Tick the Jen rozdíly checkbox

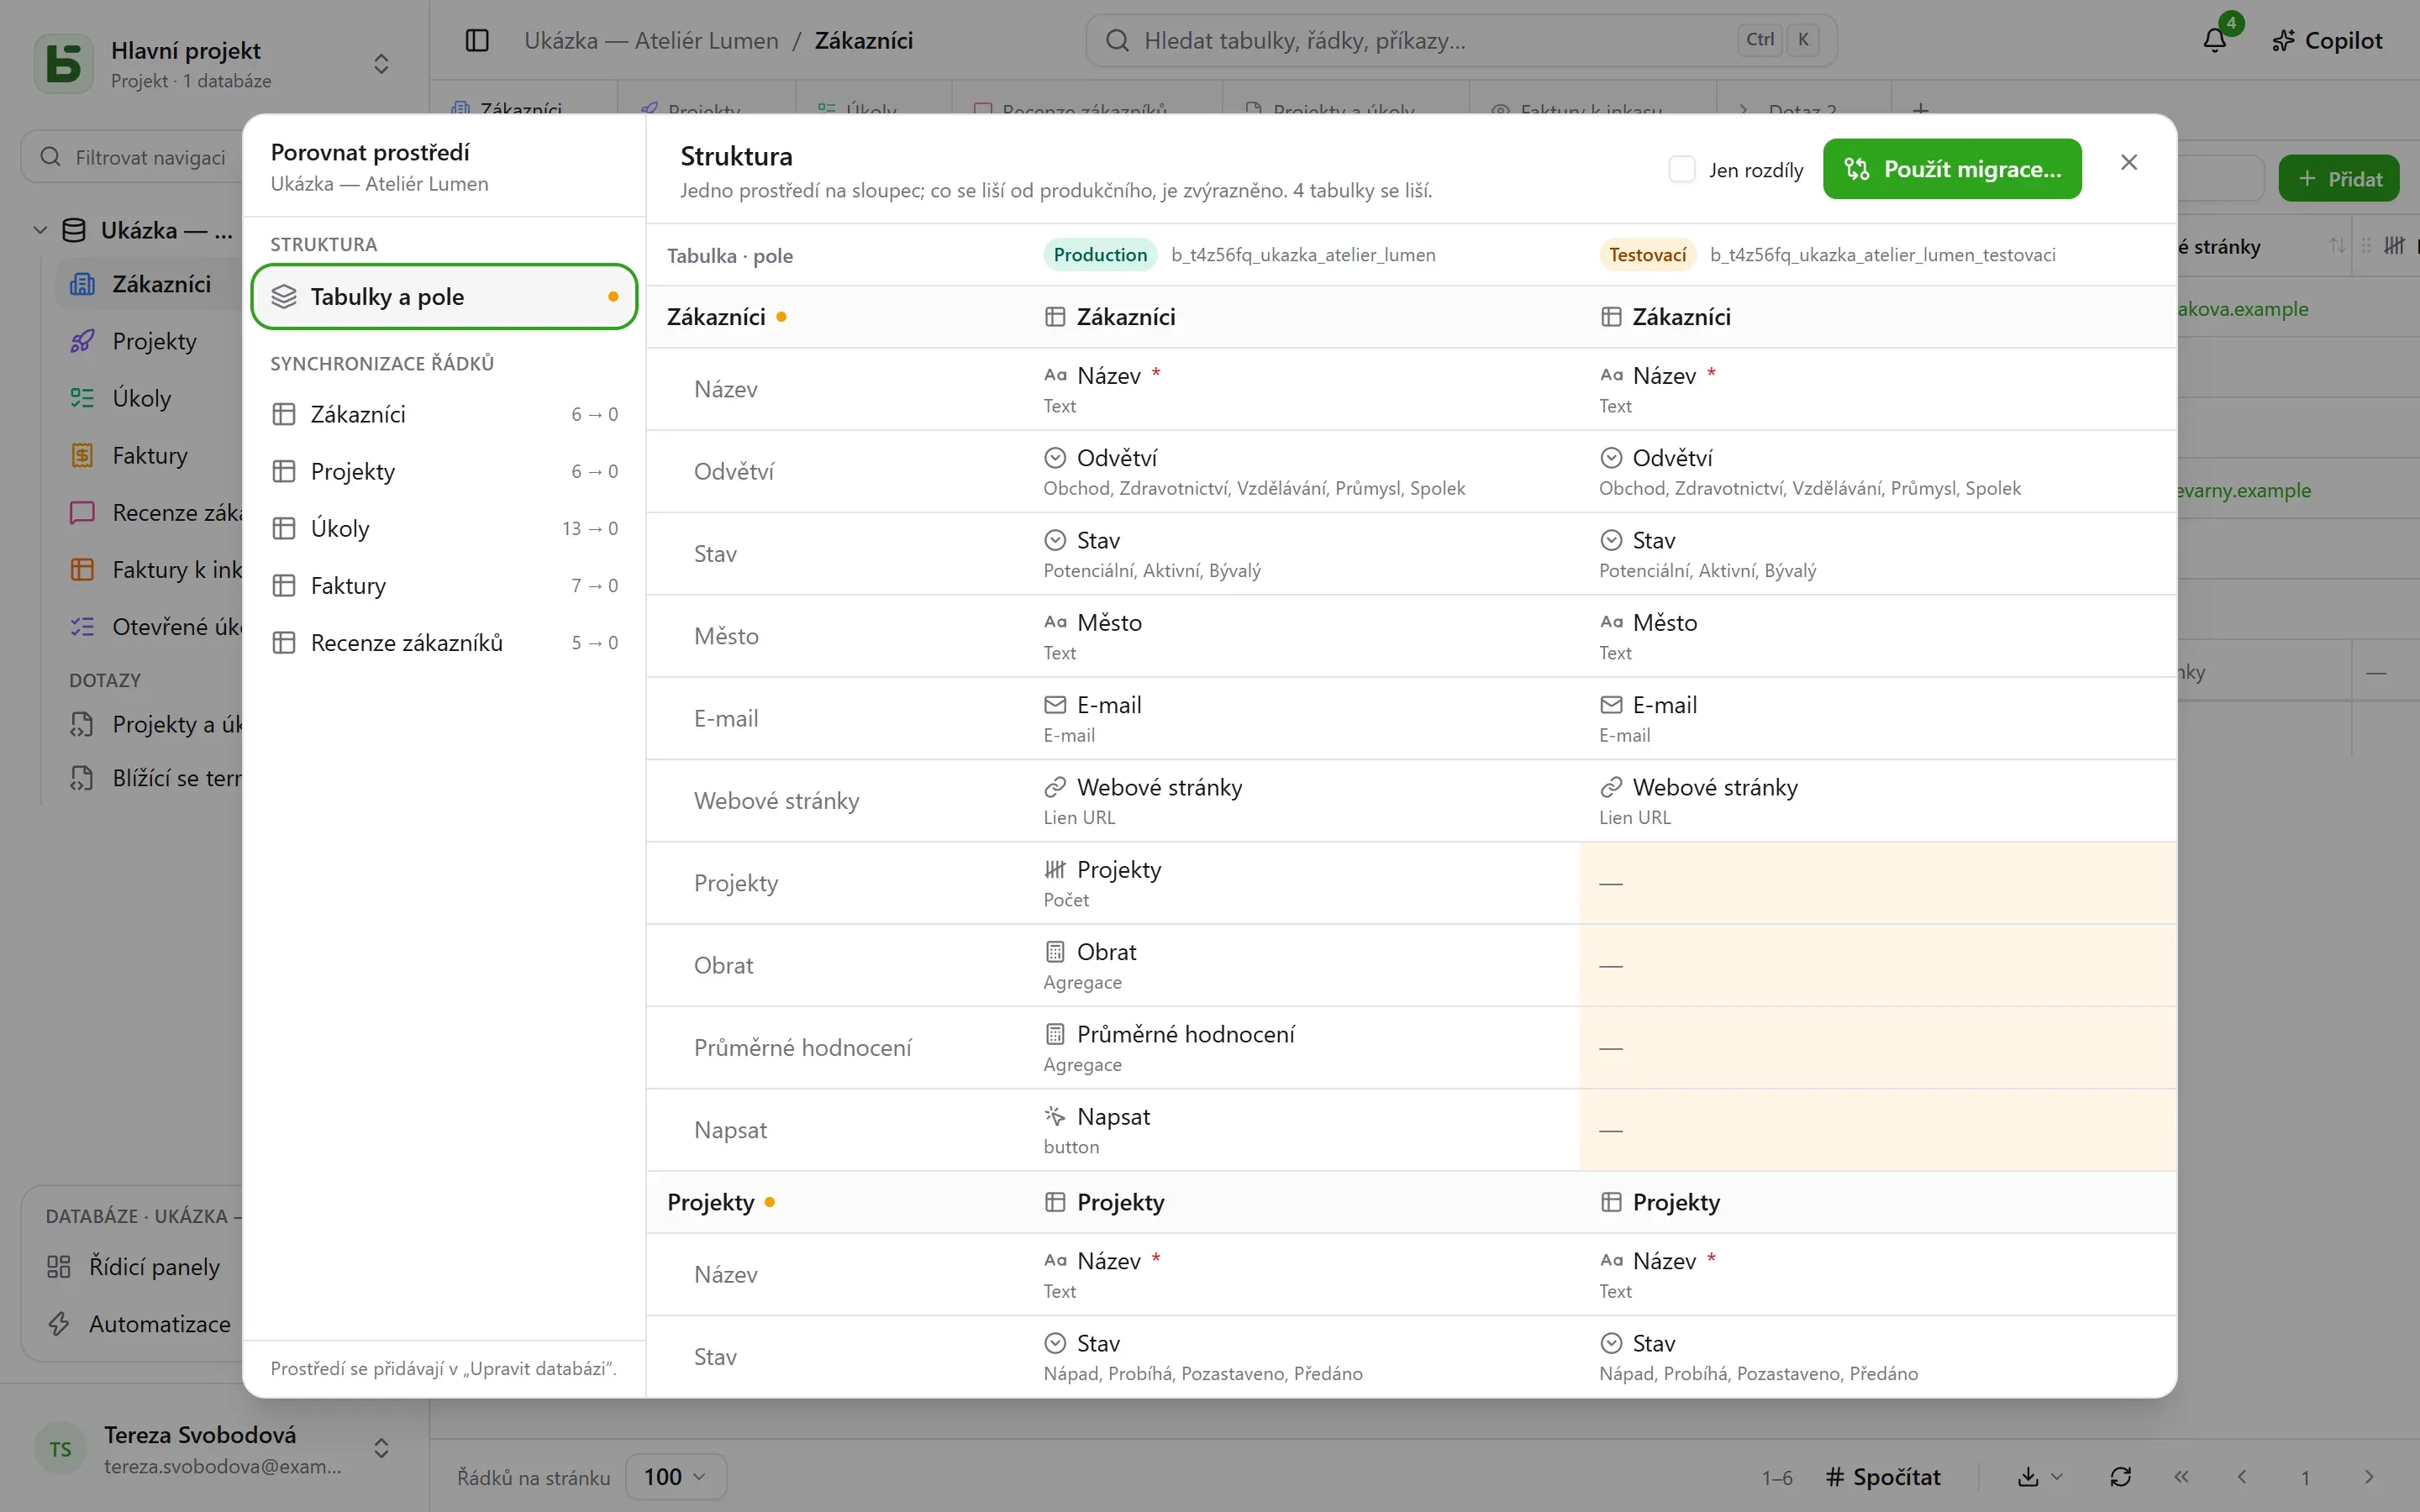click(1681, 169)
